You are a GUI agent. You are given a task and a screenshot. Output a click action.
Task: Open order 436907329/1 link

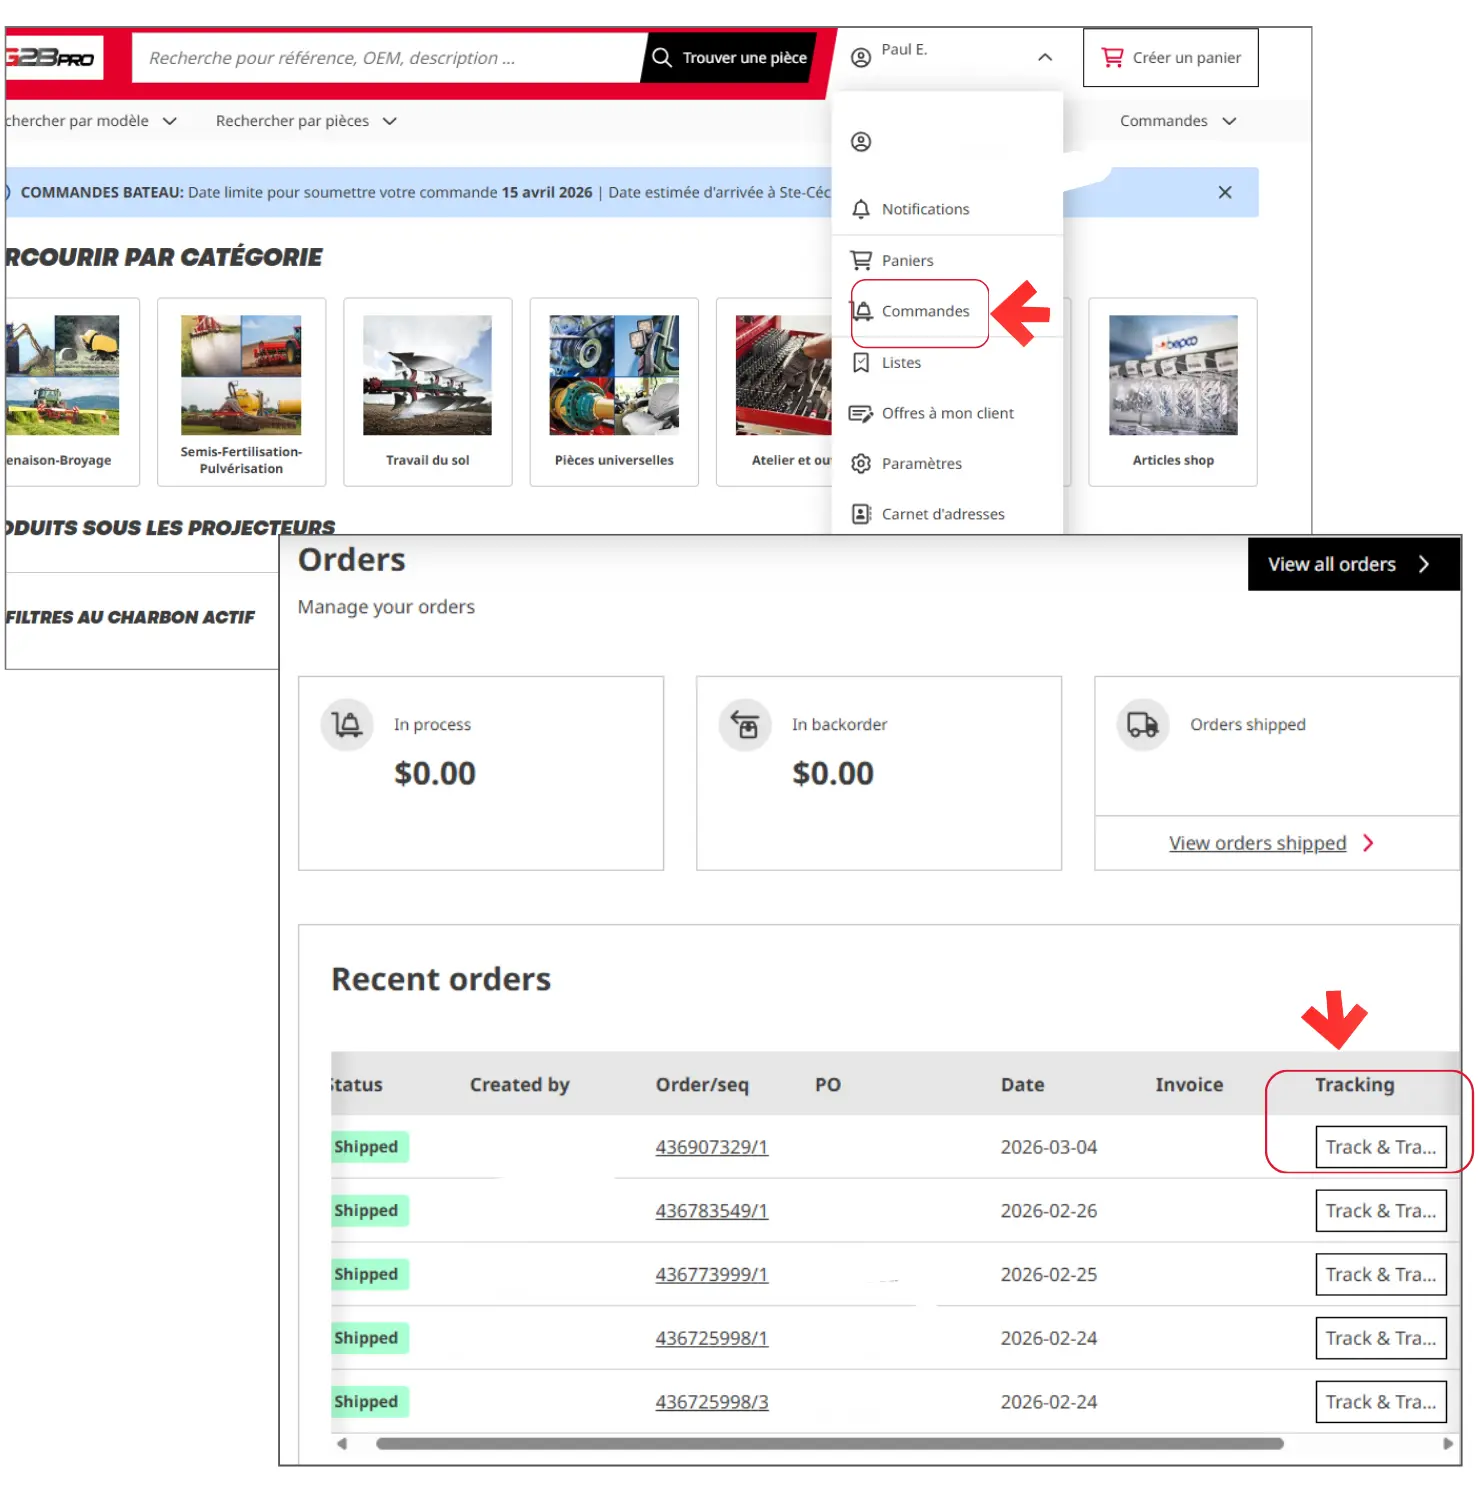711,1147
